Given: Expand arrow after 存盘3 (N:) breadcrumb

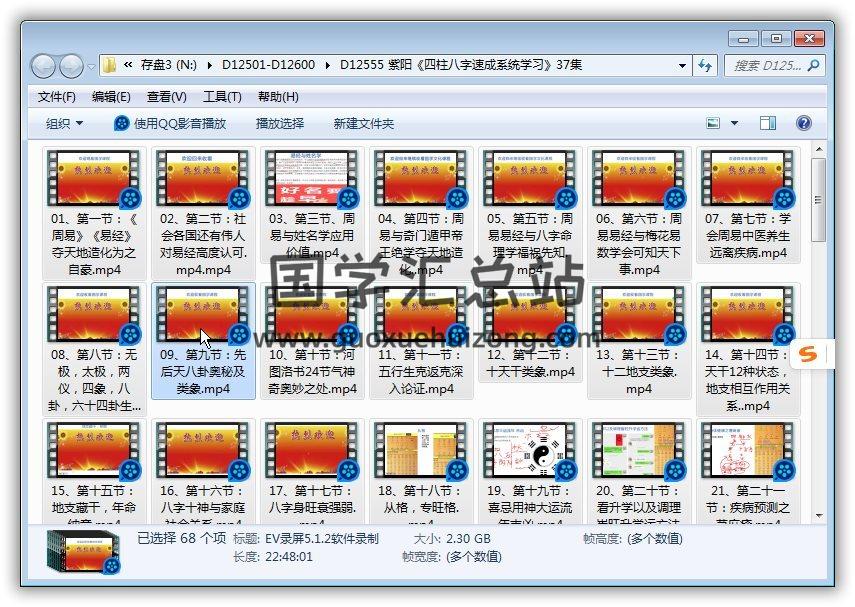Looking at the screenshot, I should 210,65.
